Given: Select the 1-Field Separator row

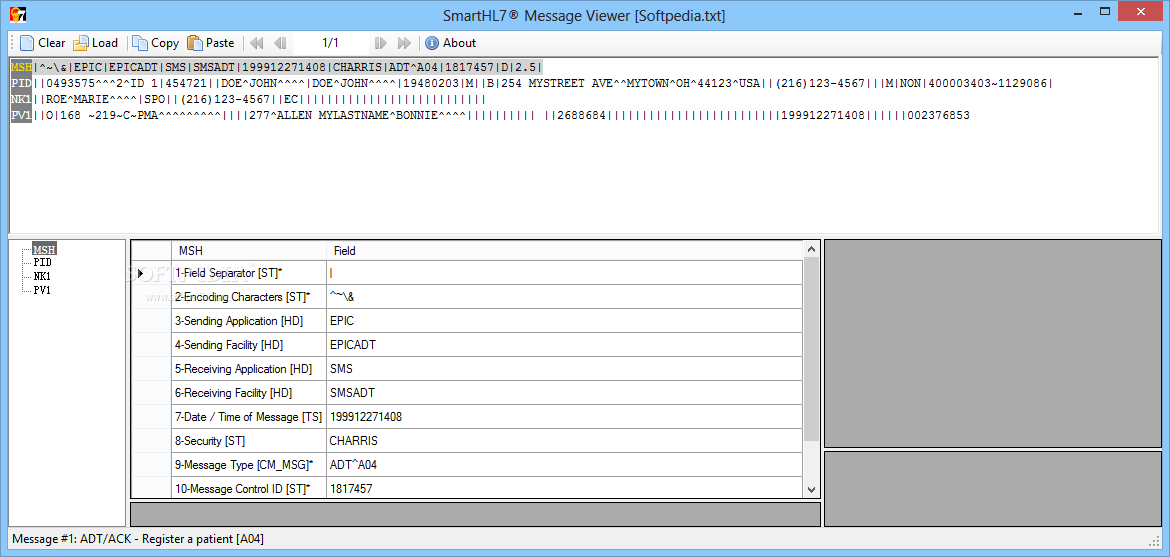Looking at the screenshot, I should click(467, 273).
